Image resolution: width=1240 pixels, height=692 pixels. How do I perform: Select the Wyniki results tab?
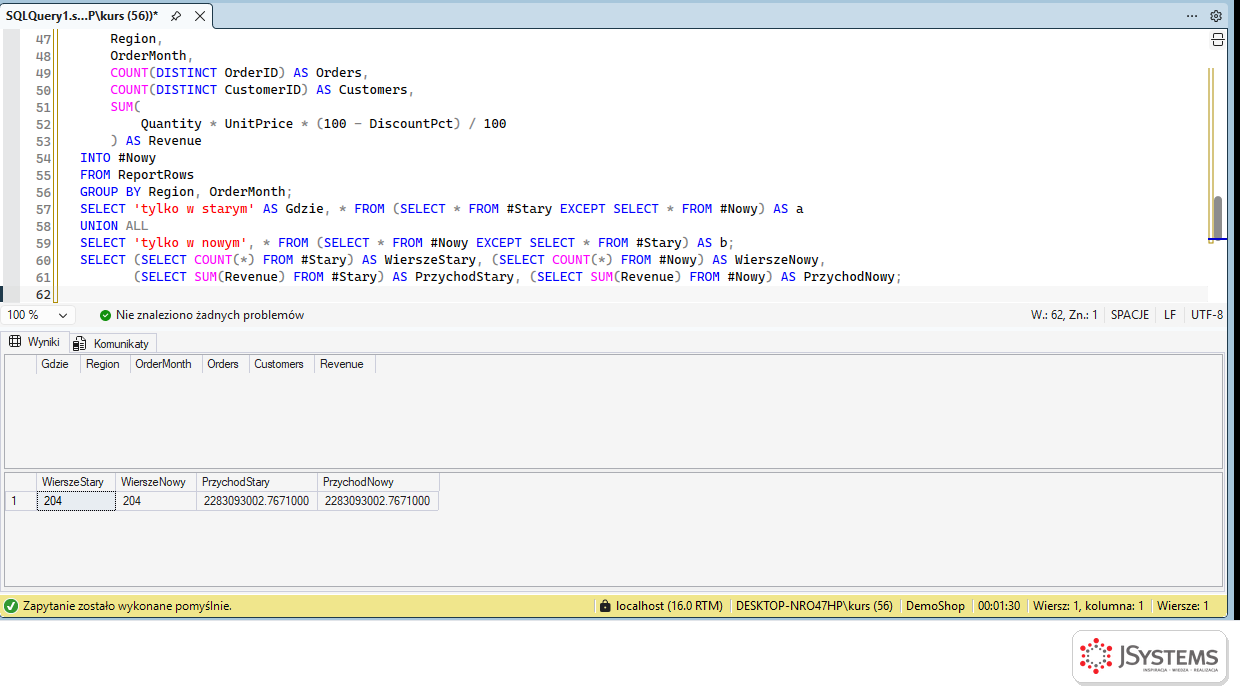click(x=35, y=342)
